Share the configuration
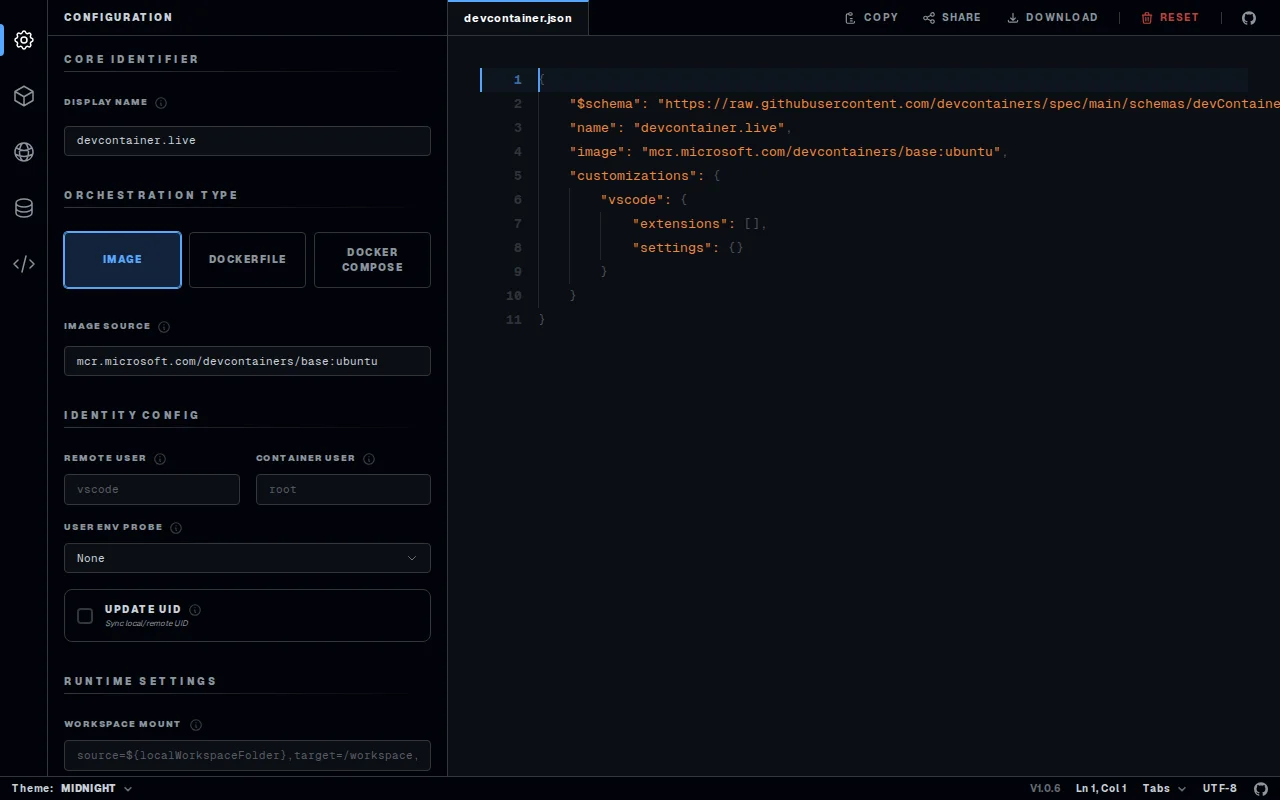 (952, 18)
